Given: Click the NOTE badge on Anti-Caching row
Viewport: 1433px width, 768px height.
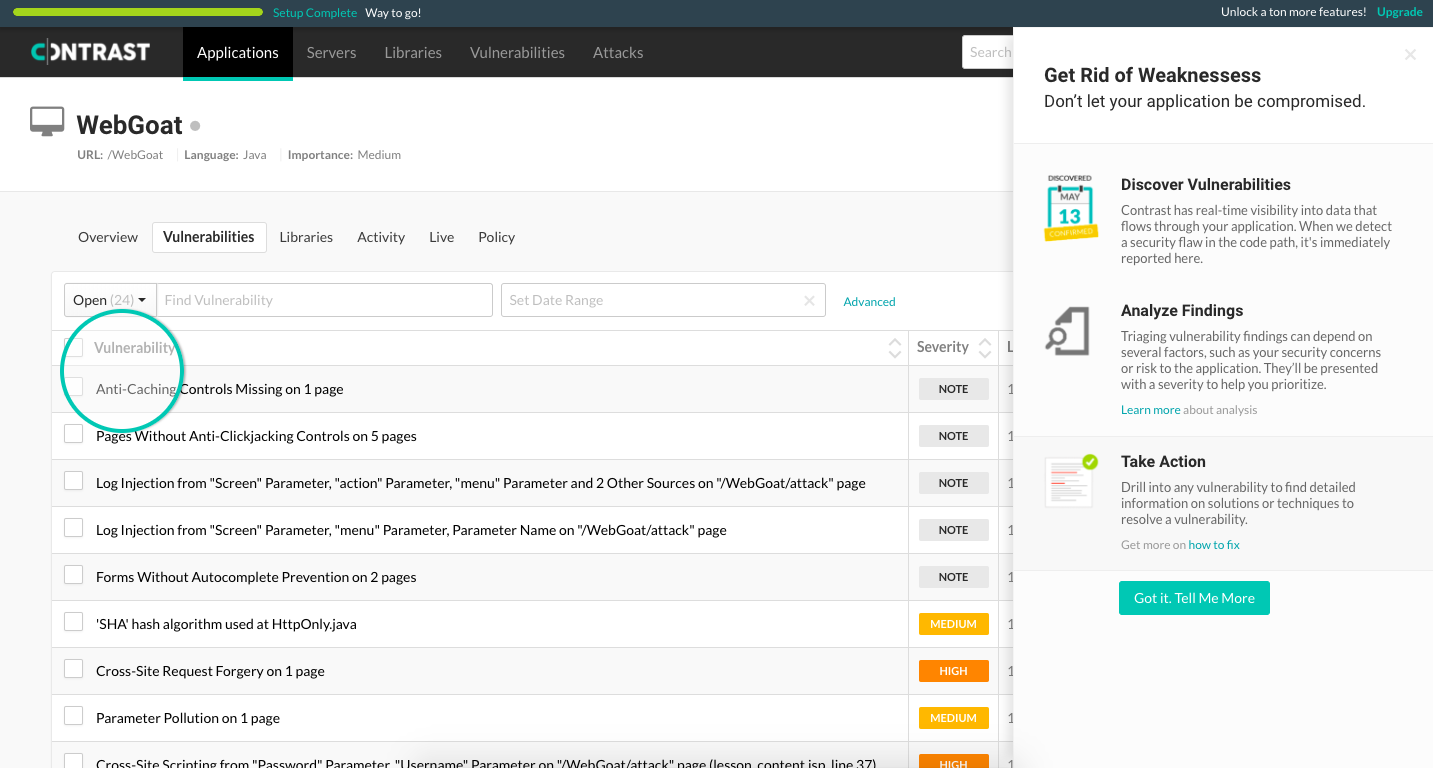Looking at the screenshot, I should 954,389.
